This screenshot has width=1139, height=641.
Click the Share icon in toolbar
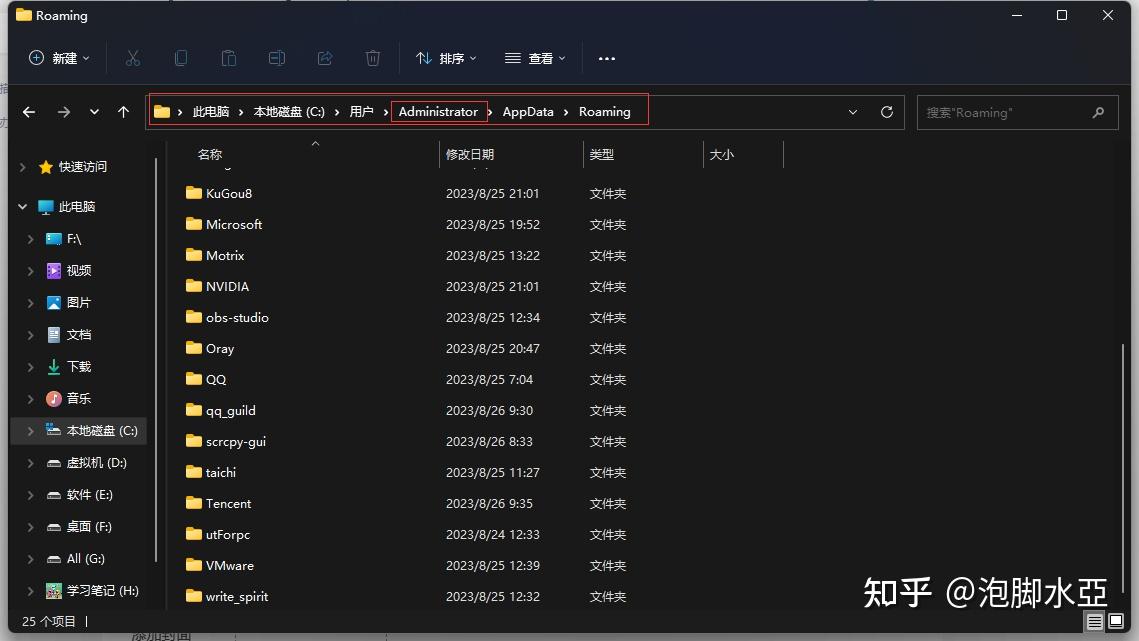pyautogui.click(x=325, y=58)
